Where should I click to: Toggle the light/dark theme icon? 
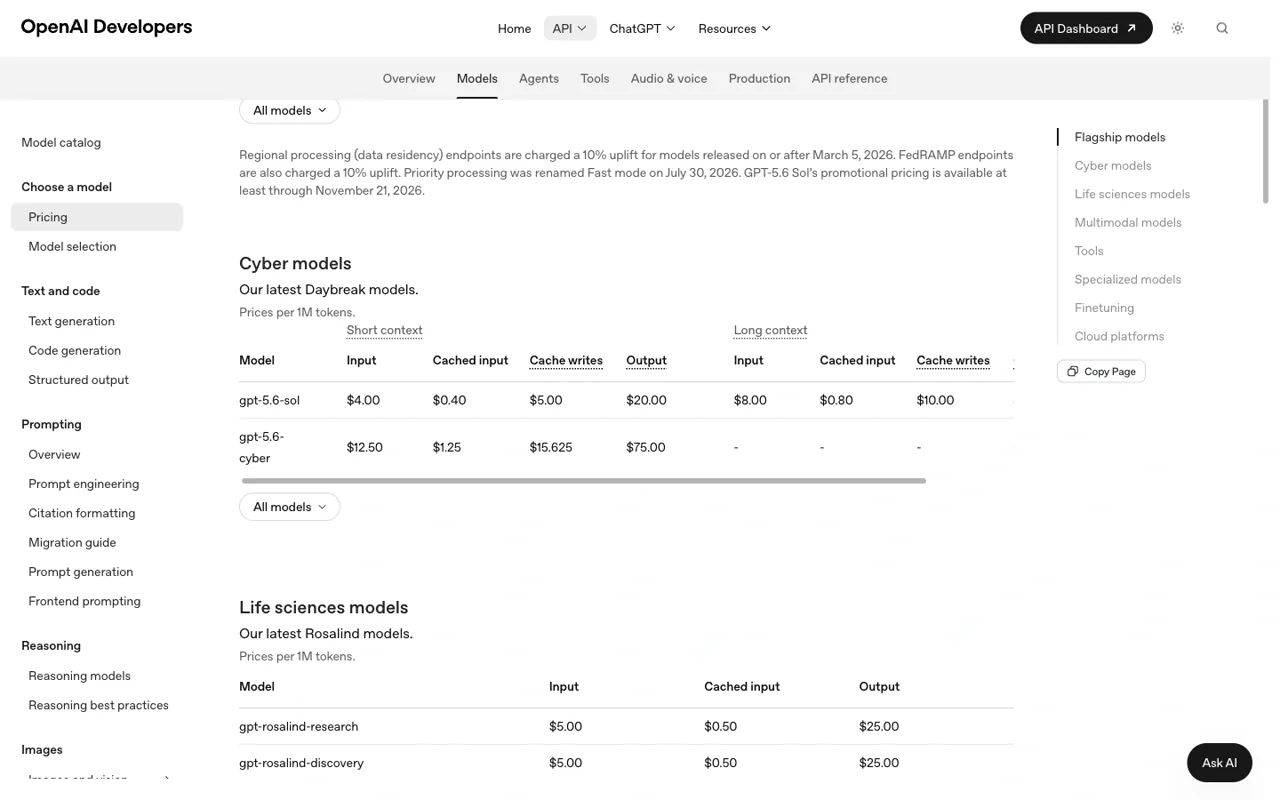click(x=1178, y=28)
